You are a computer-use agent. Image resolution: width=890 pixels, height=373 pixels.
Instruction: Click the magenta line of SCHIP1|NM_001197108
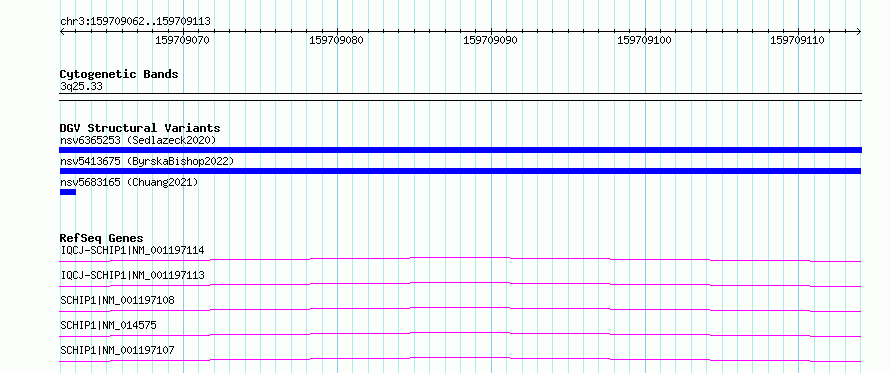coord(460,309)
